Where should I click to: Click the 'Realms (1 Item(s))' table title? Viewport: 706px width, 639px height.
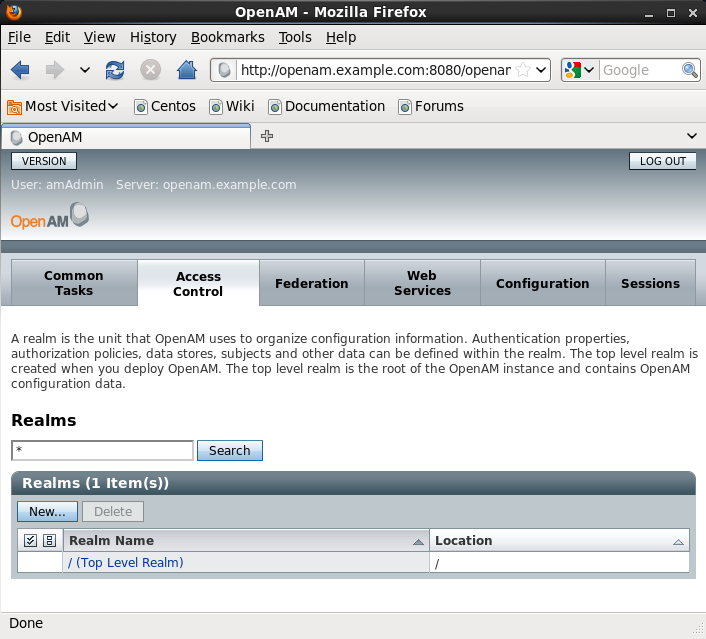tap(95, 483)
